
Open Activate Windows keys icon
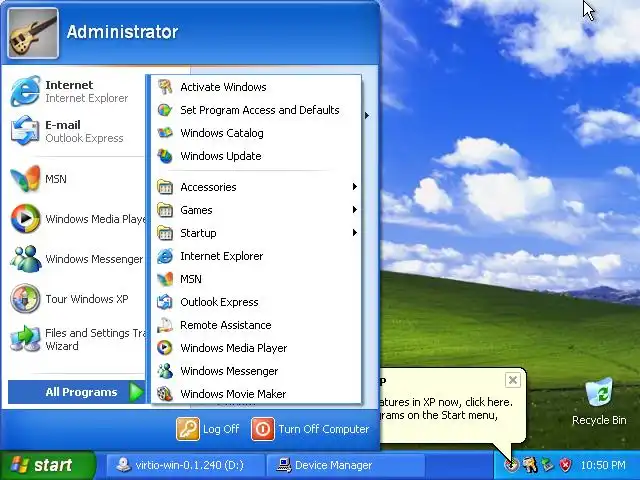[x=165, y=87]
